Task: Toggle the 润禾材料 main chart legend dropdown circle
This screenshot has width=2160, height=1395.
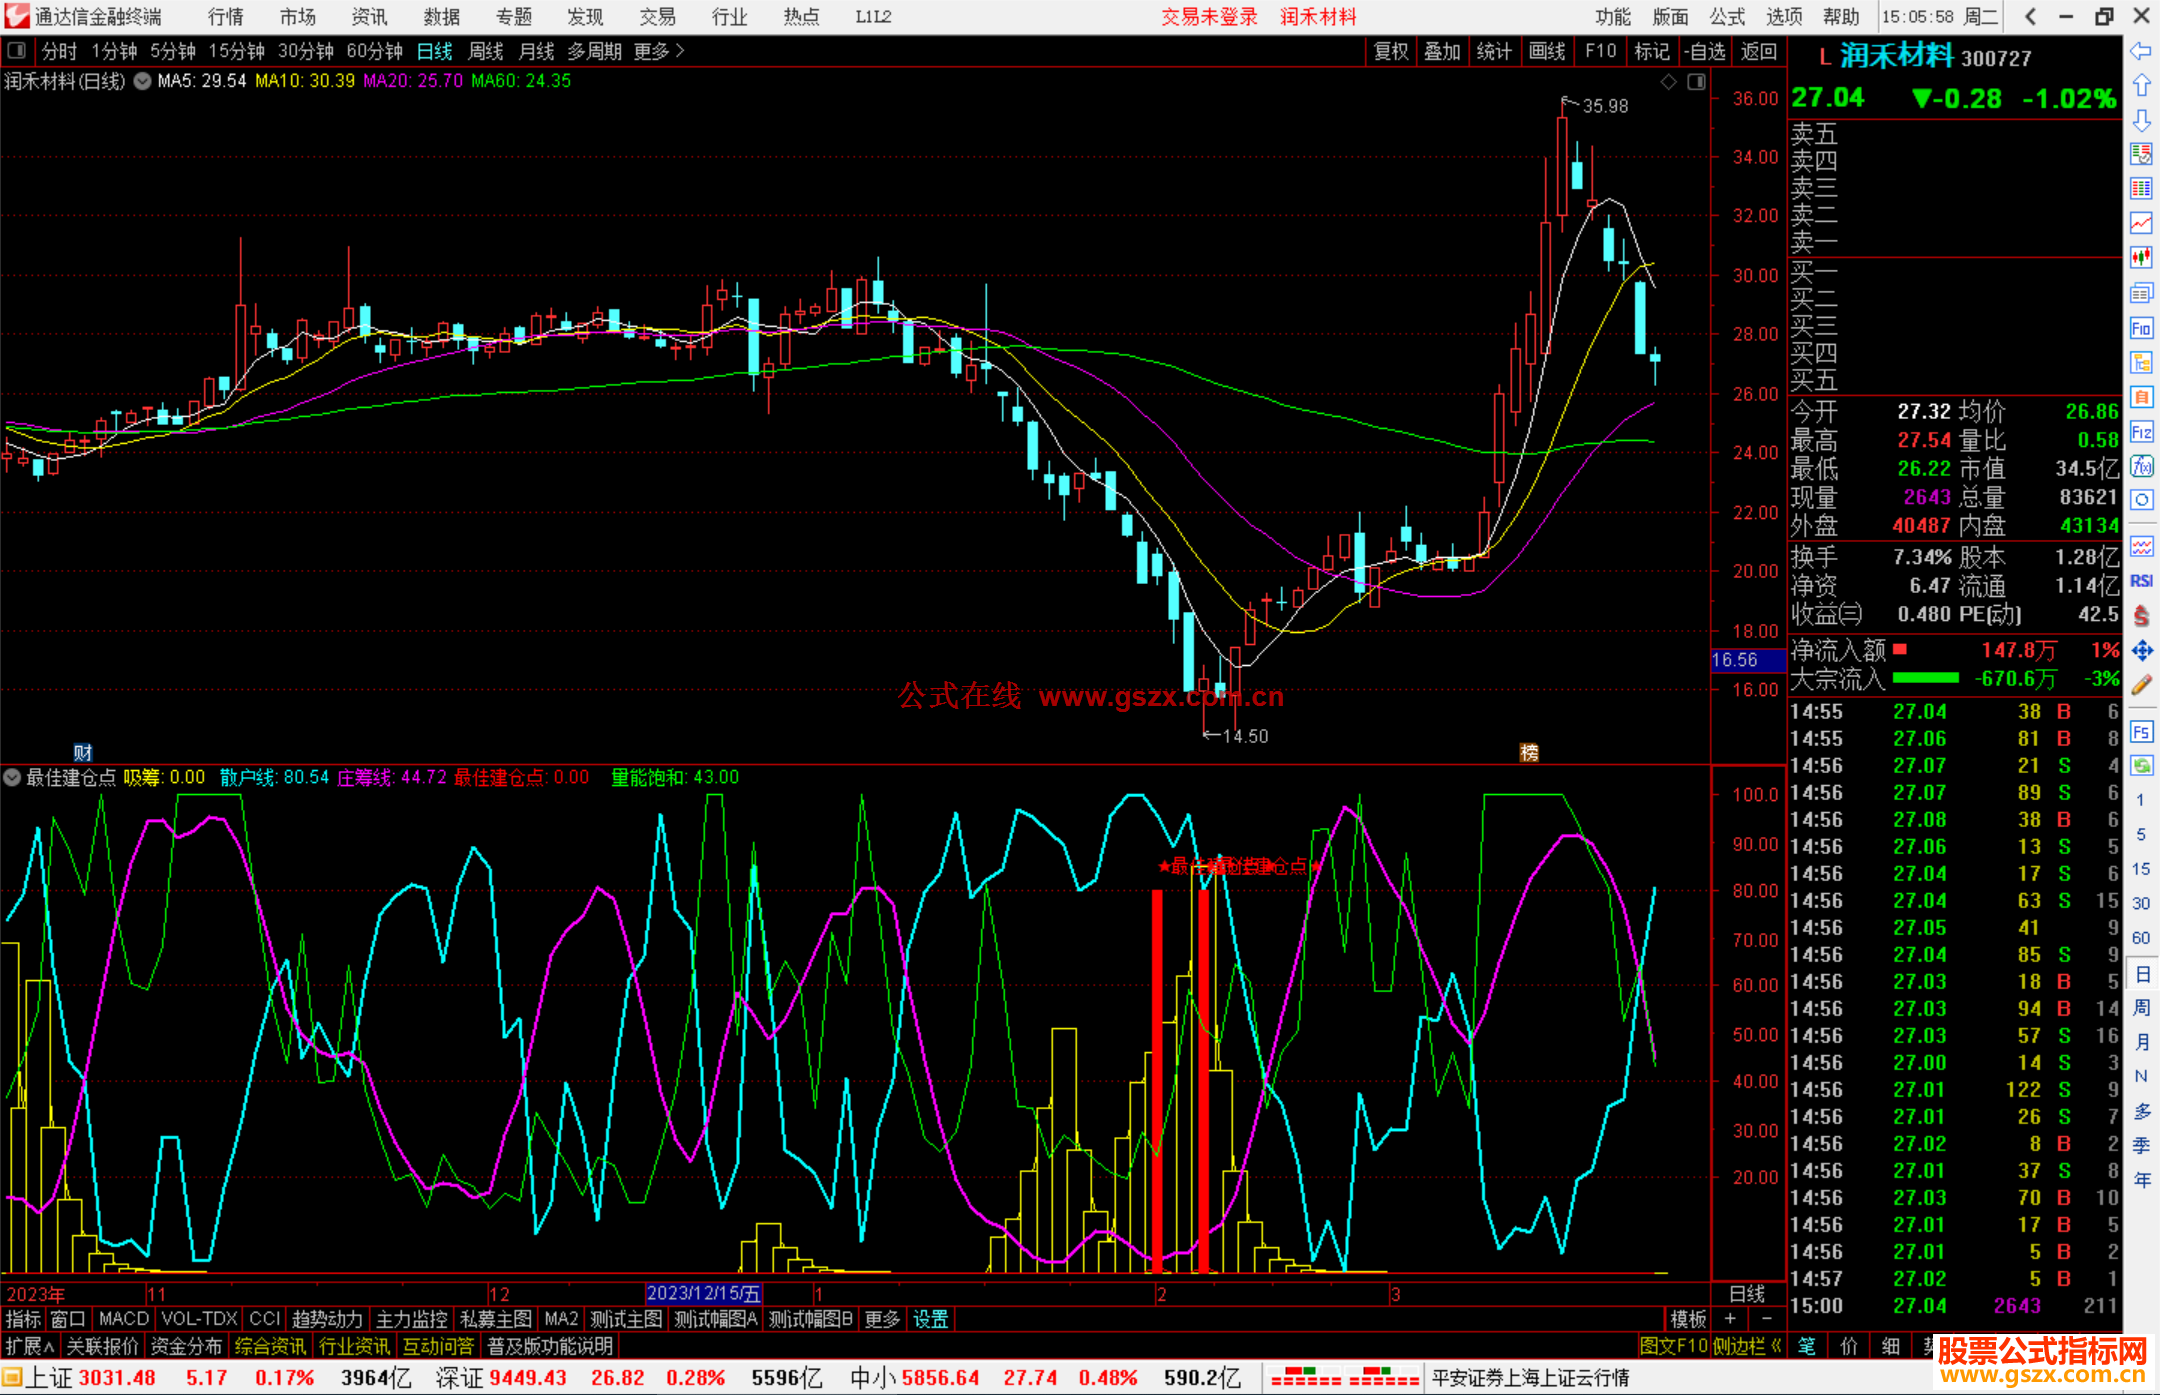Action: 143,81
